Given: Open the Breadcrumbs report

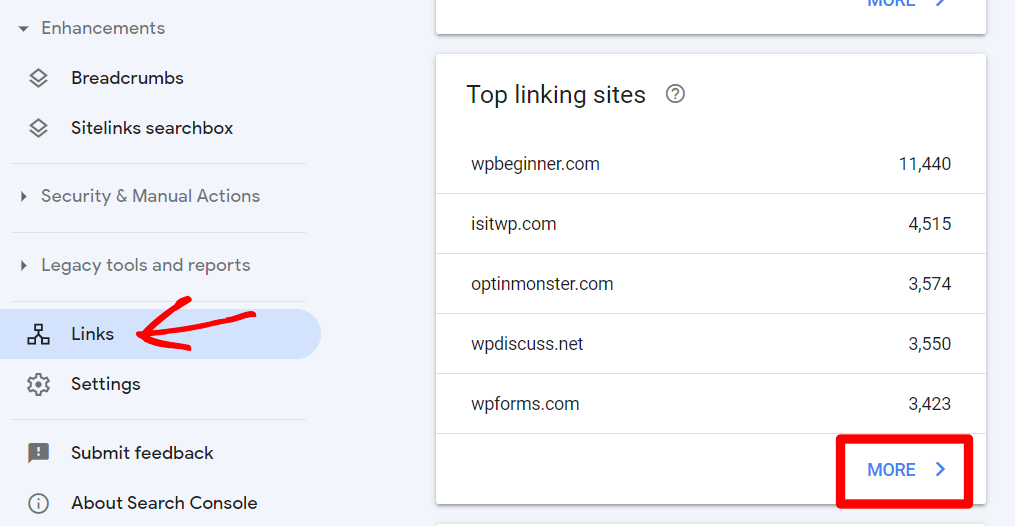Looking at the screenshot, I should (127, 78).
